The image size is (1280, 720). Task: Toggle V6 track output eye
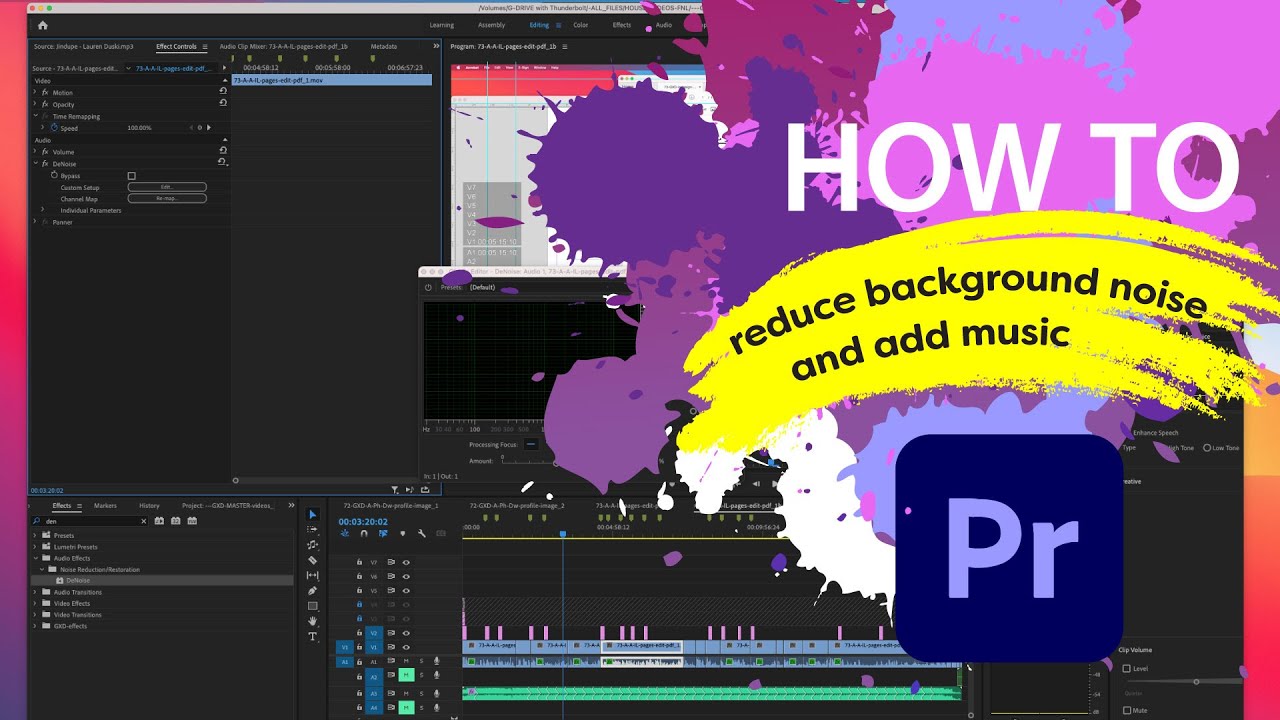coord(406,575)
